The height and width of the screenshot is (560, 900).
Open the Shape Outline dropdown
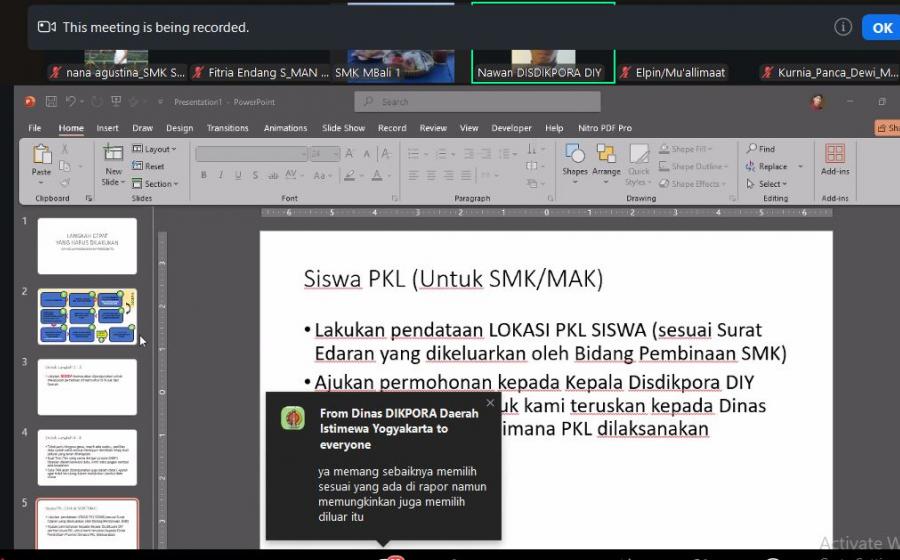coord(693,166)
